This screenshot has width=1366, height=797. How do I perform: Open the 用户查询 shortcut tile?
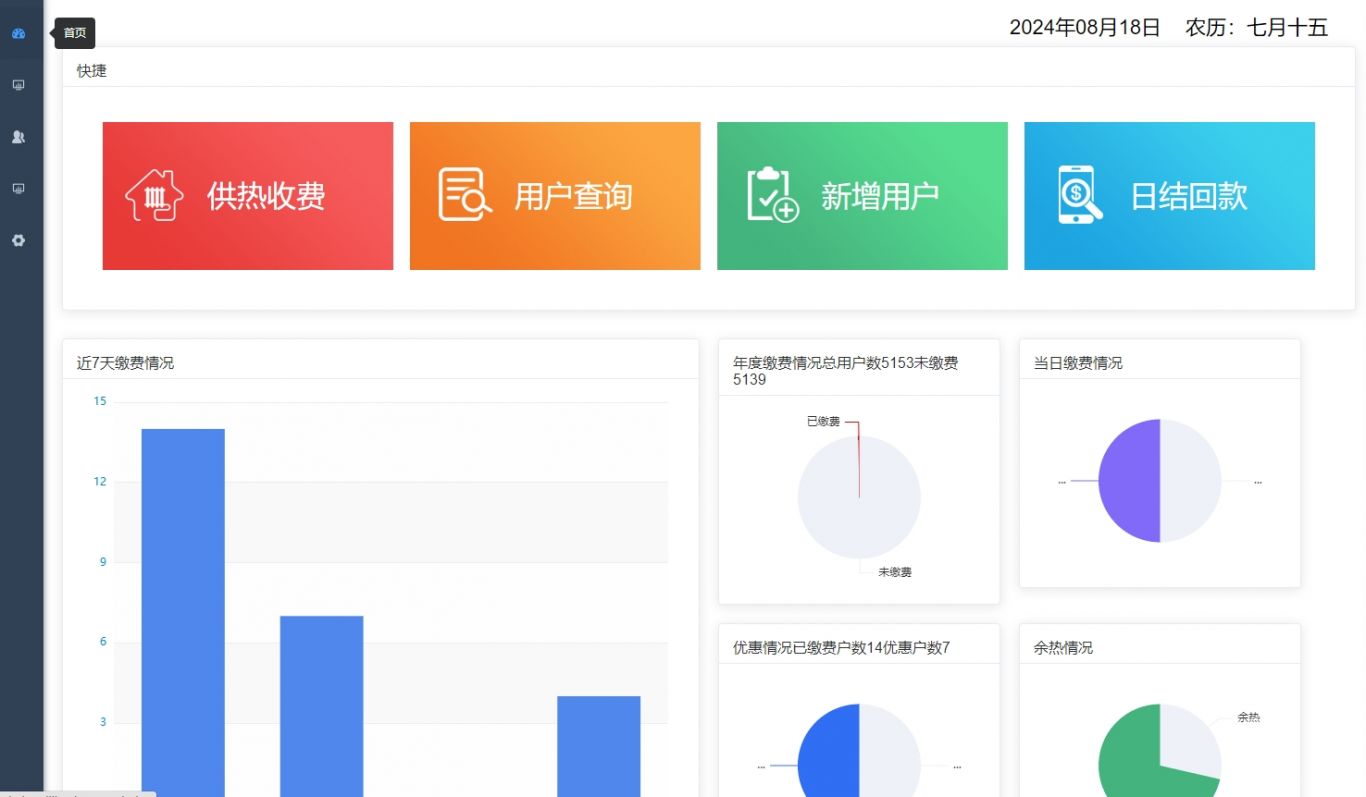(x=555, y=196)
